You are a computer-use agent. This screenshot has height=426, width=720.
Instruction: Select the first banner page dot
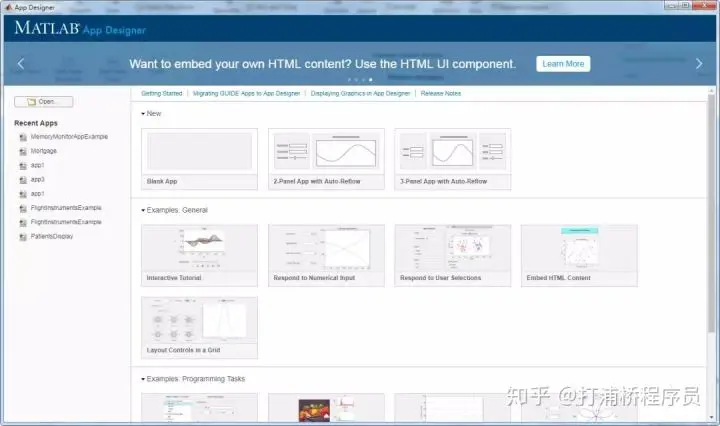[349, 80]
